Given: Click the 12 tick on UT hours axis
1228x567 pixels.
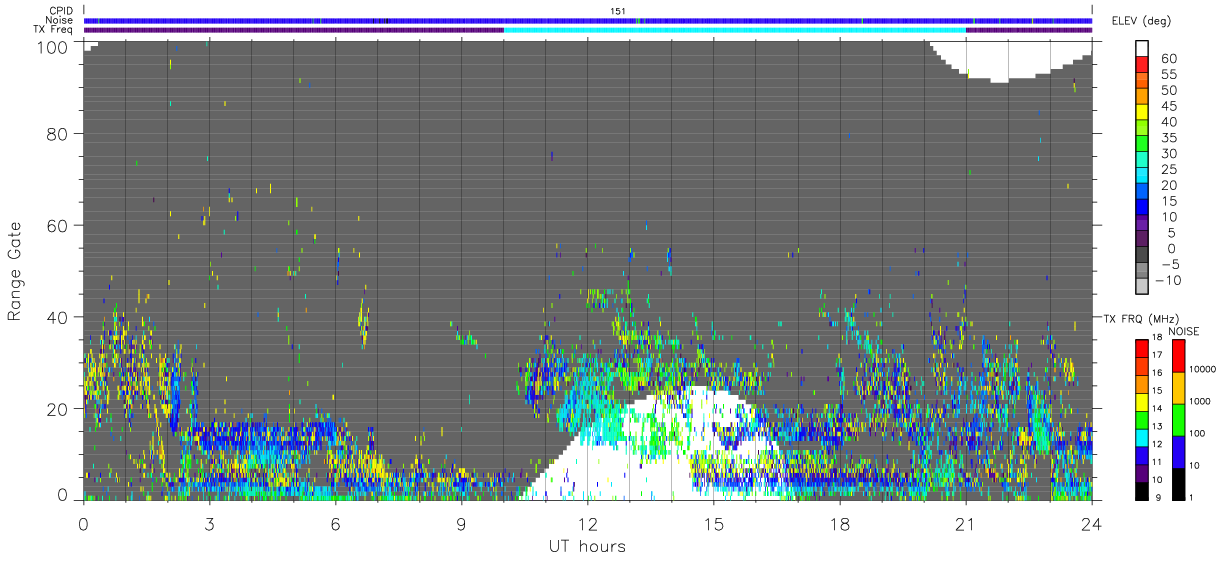Looking at the screenshot, I should pyautogui.click(x=587, y=522).
